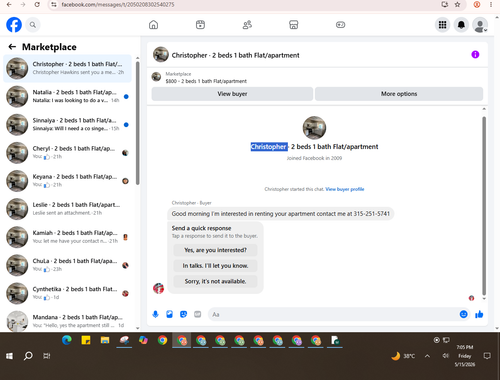Open Microsoft Edge from the taskbar
The width and height of the screenshot is (500, 380).
(67, 340)
